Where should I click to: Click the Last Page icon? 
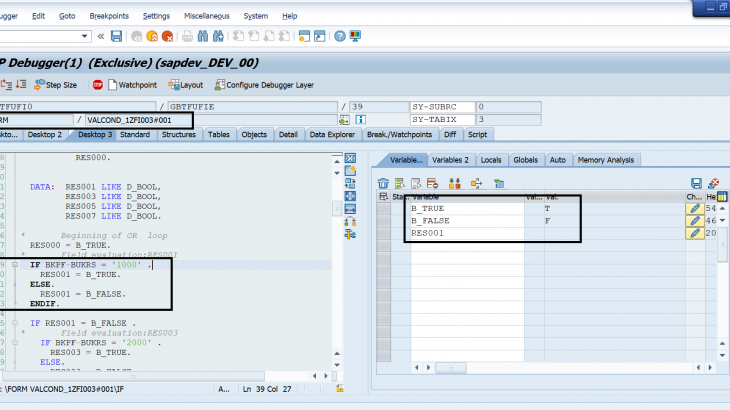(x=284, y=36)
